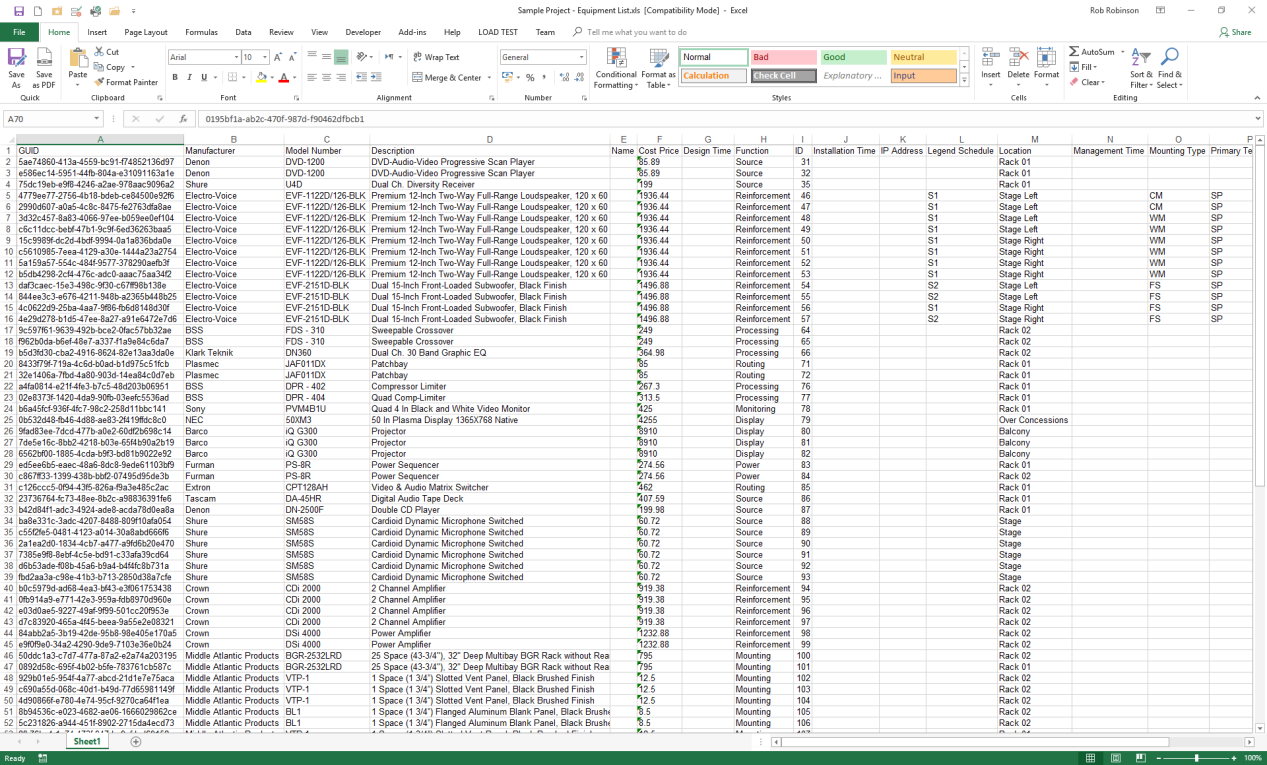Open Format as Table menu
Image resolution: width=1267 pixels, height=765 pixels.
pos(658,68)
